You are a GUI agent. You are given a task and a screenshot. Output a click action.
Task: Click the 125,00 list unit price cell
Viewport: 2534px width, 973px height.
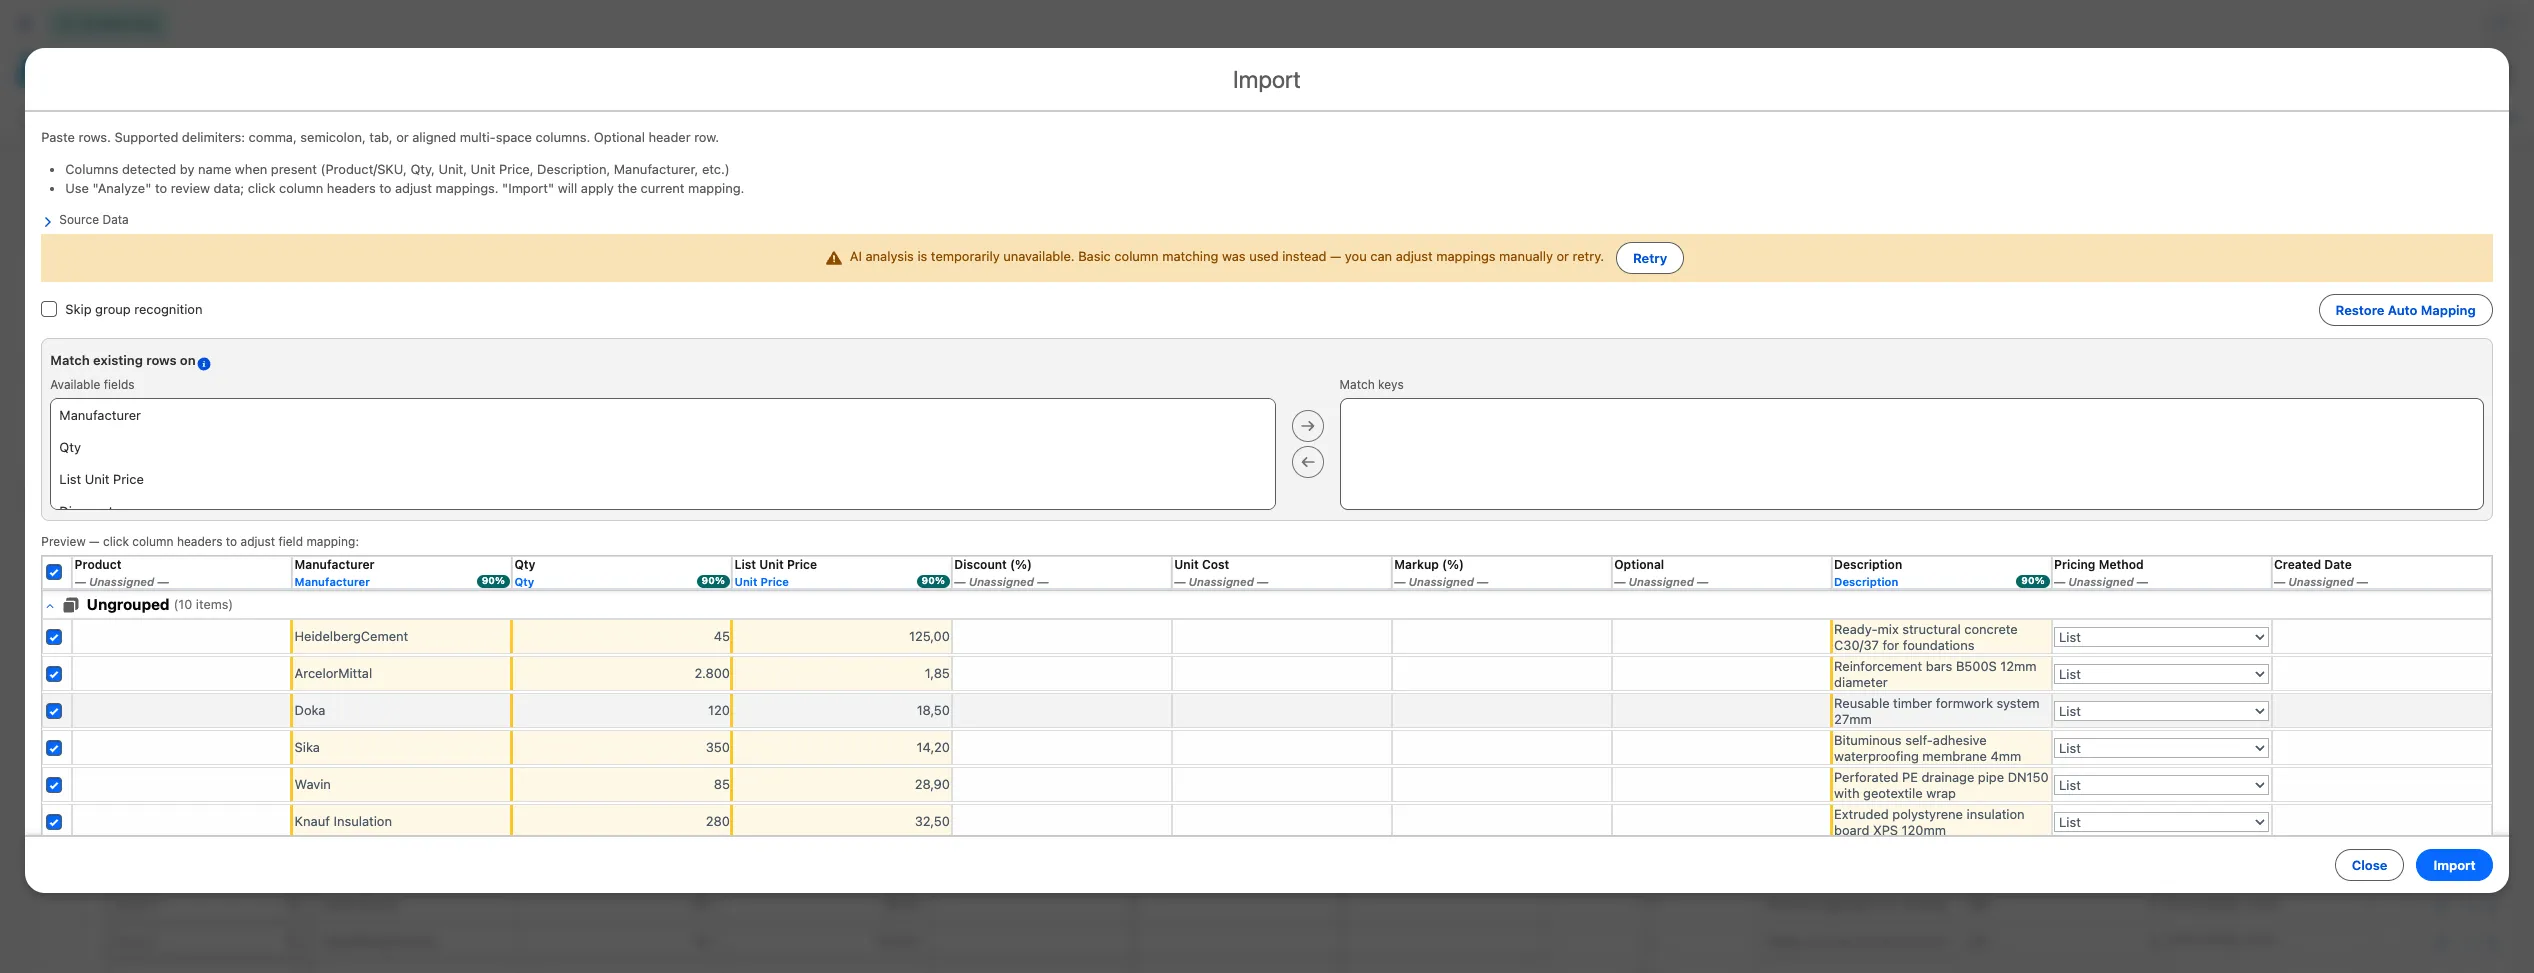841,637
